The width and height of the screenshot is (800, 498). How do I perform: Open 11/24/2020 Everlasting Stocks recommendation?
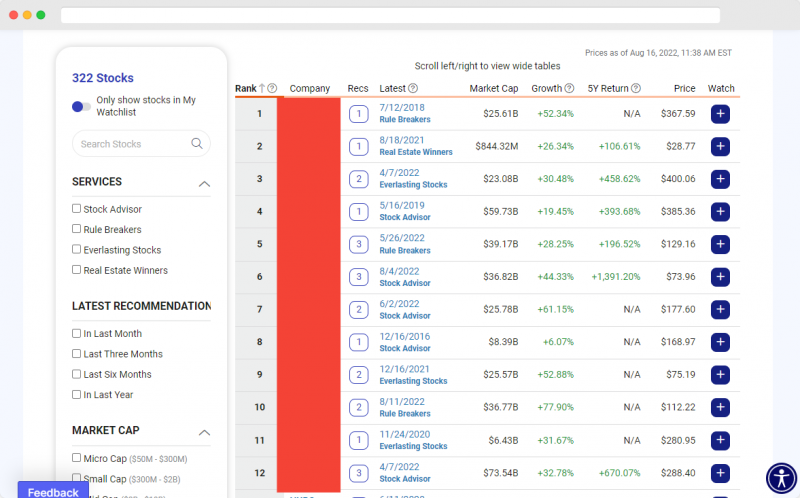click(x=413, y=440)
